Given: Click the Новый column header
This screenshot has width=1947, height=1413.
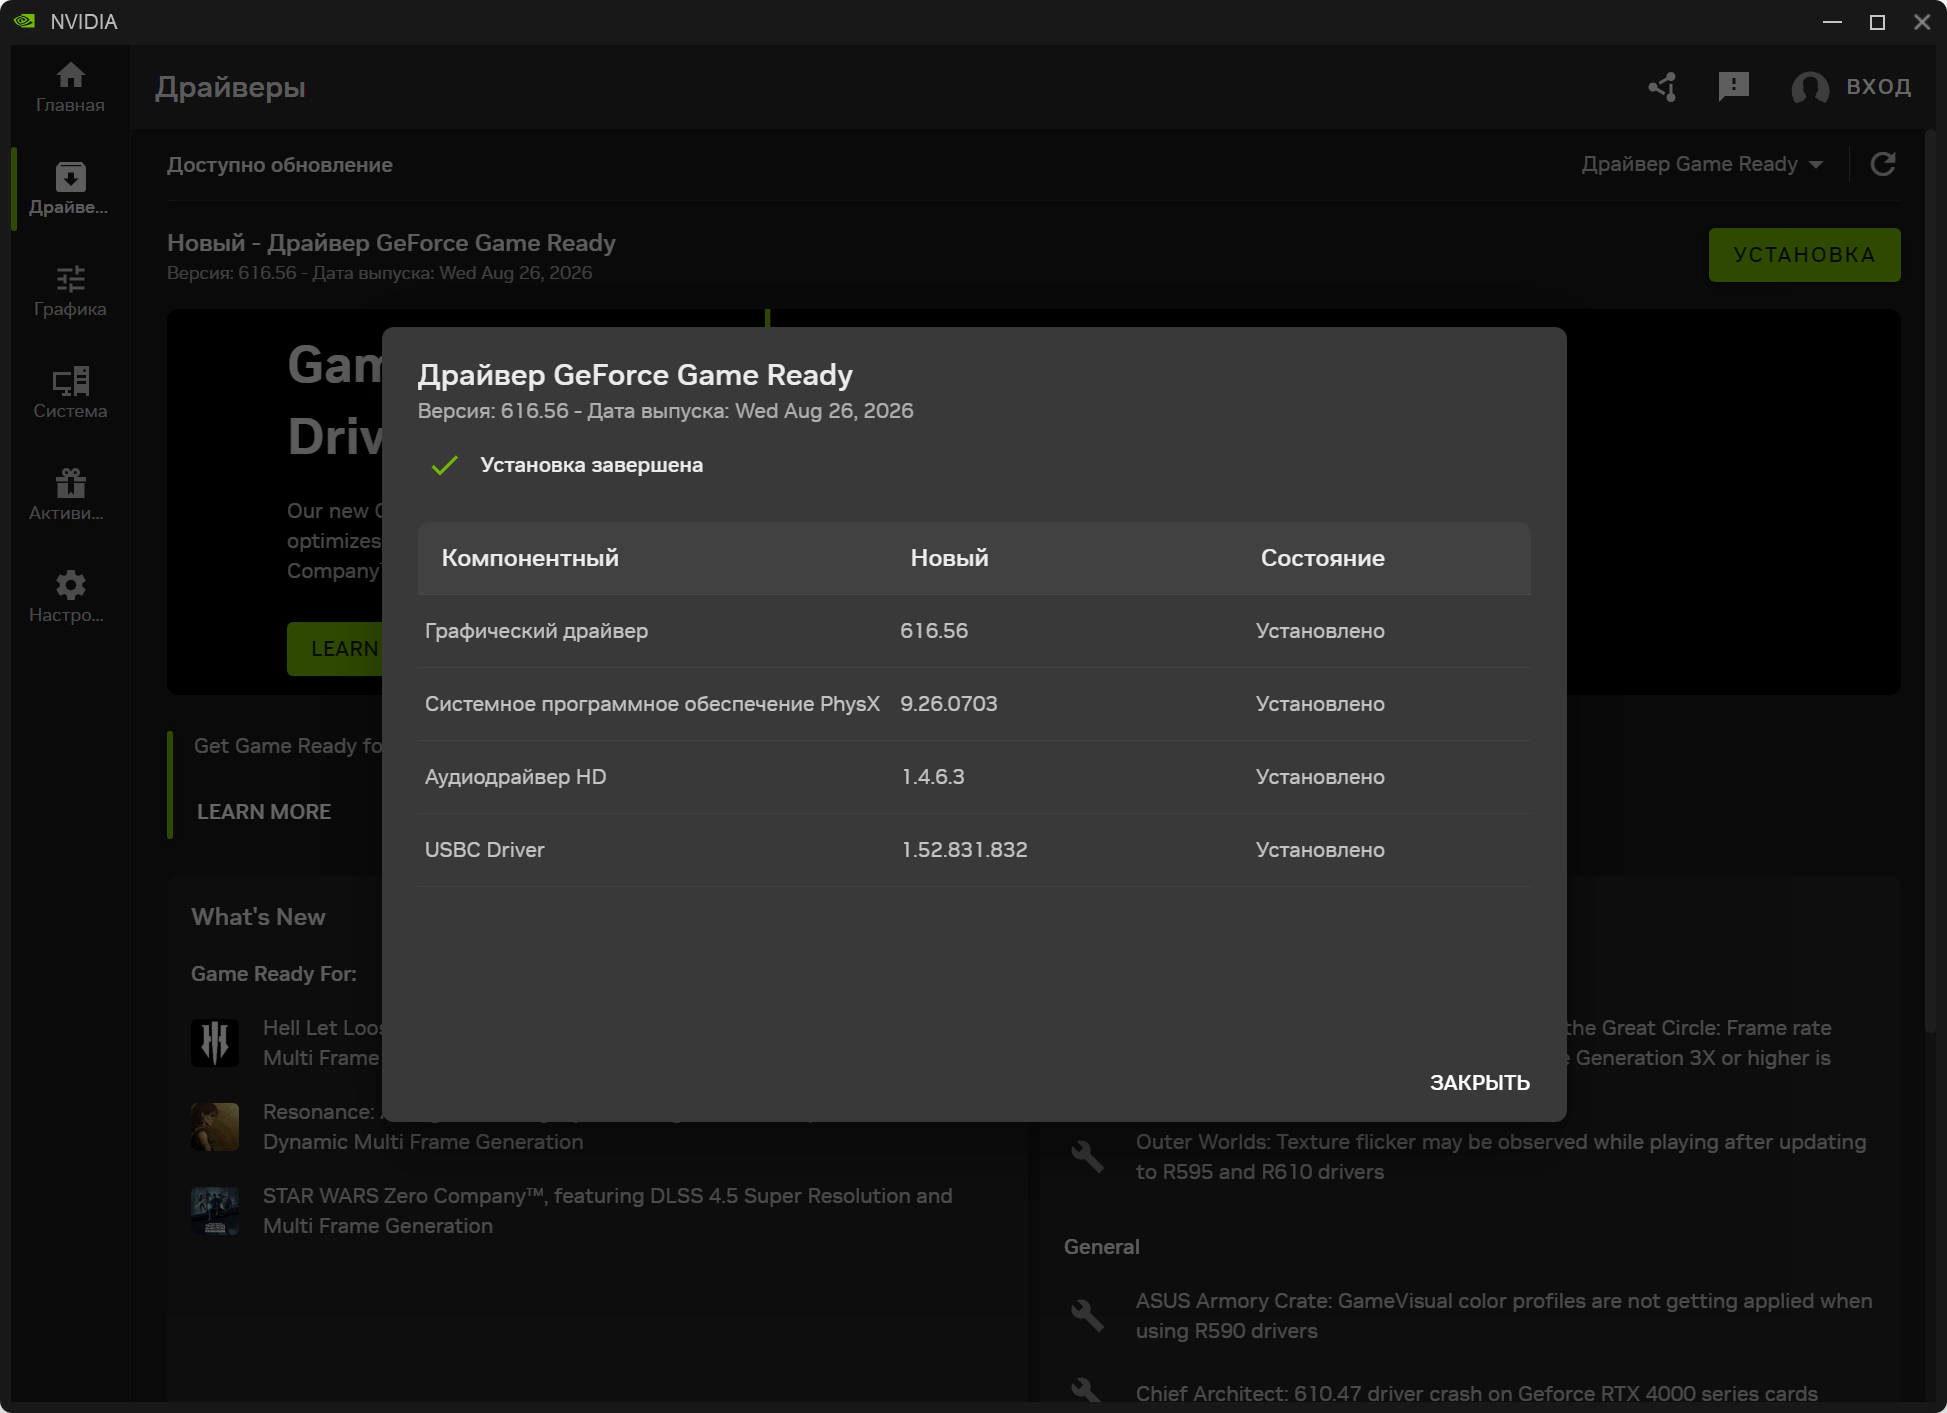Looking at the screenshot, I should 949,558.
